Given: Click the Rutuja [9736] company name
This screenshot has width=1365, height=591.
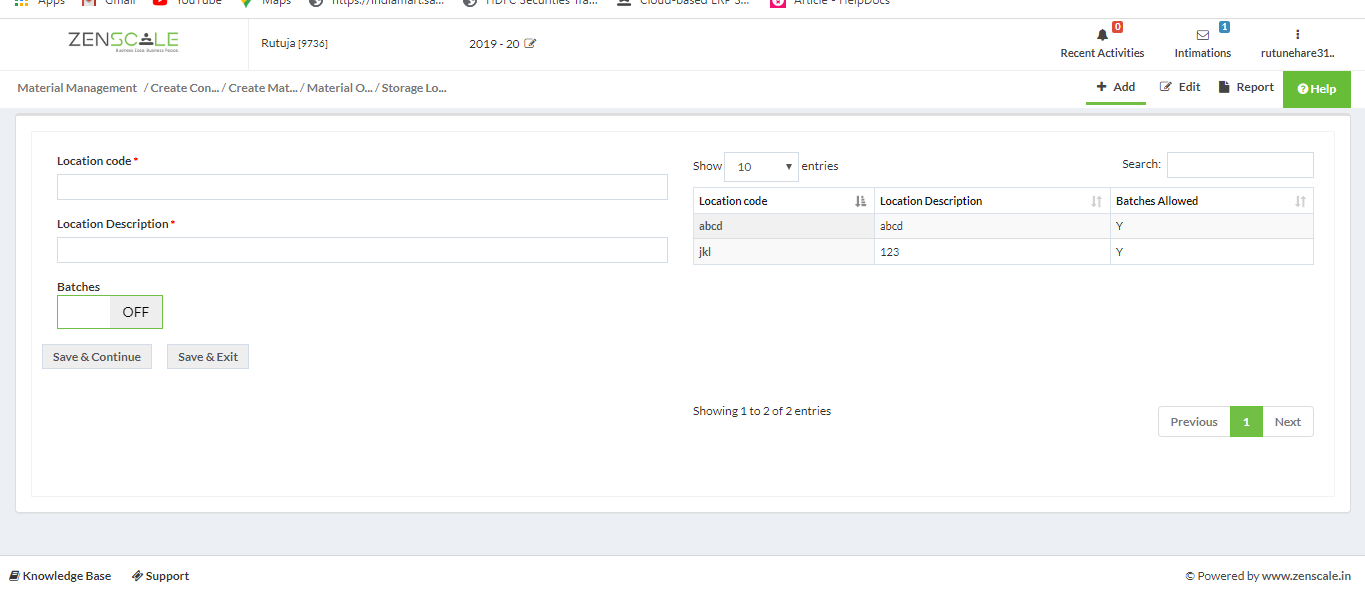Looking at the screenshot, I should 294,44.
